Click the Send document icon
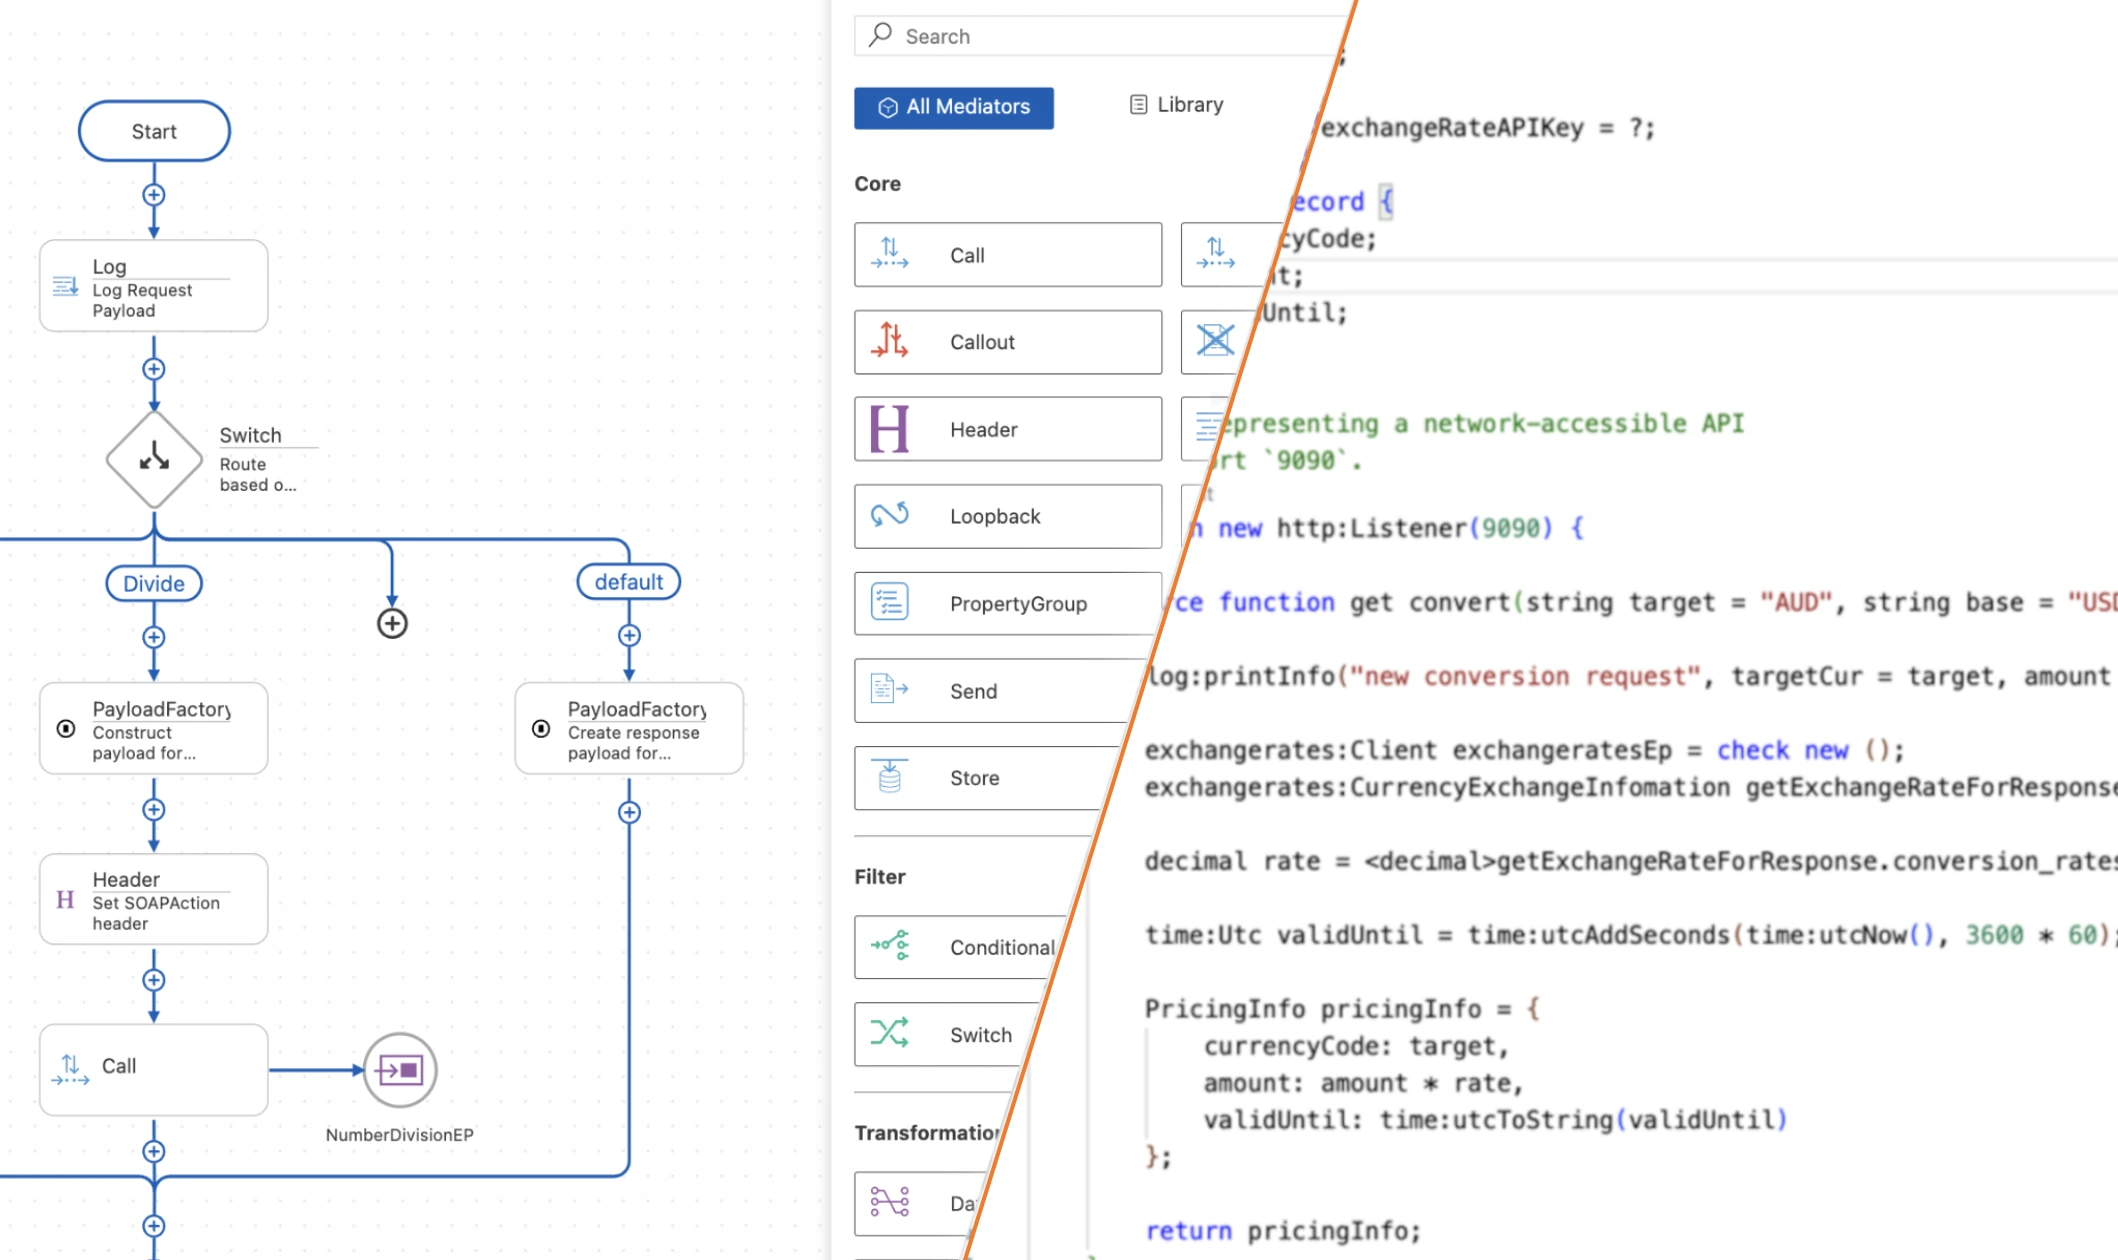Viewport: 2118px width, 1260px height. [889, 689]
